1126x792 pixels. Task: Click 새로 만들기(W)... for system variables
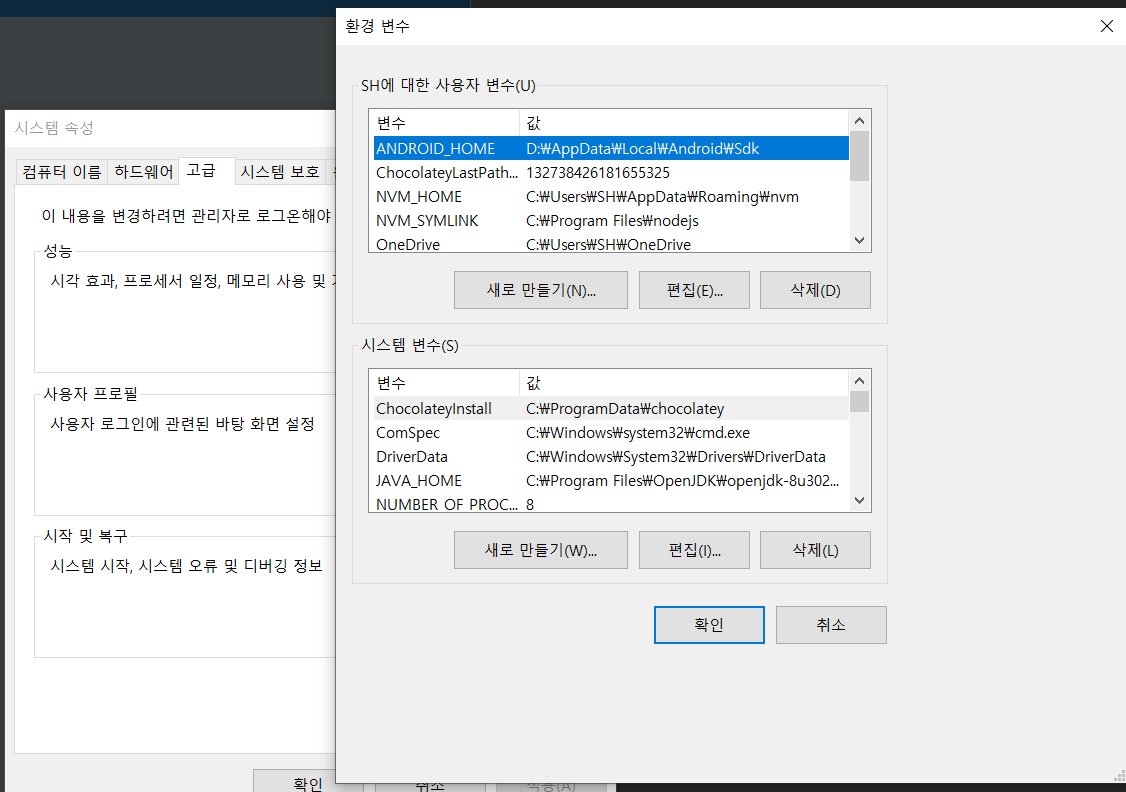click(x=541, y=550)
